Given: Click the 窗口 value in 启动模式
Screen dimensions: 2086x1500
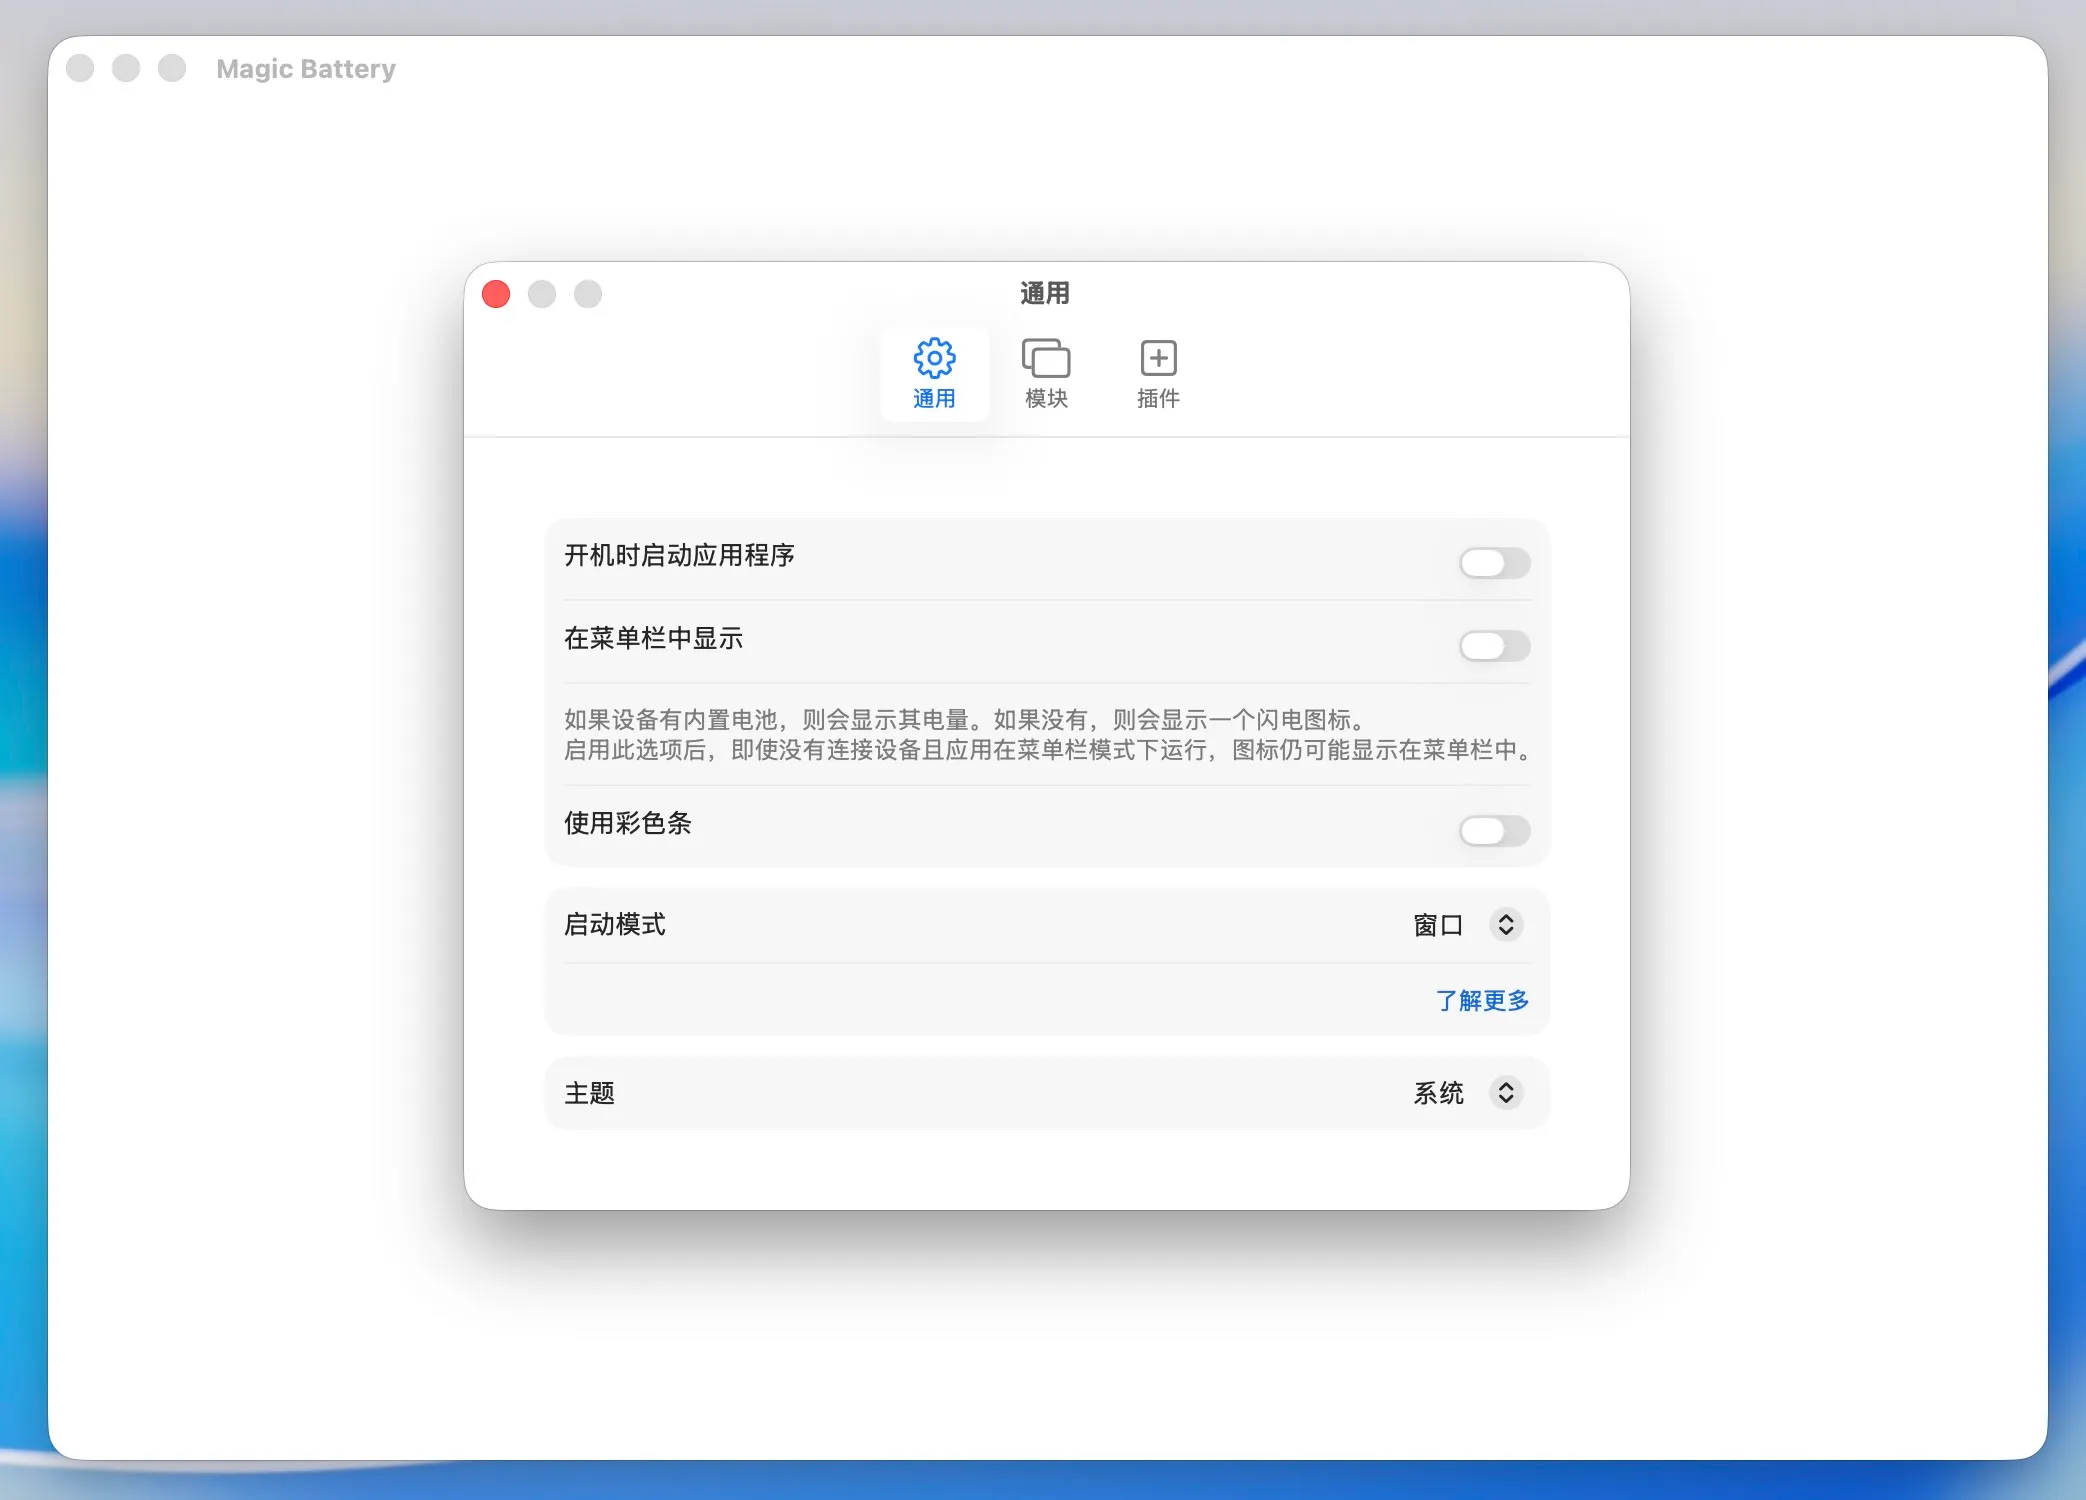Looking at the screenshot, I should (x=1438, y=925).
